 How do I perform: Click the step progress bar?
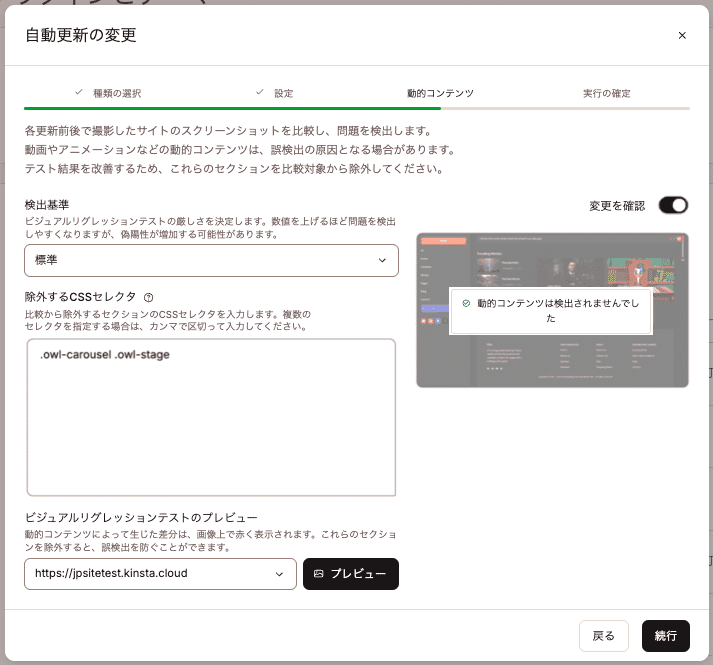[x=357, y=108]
